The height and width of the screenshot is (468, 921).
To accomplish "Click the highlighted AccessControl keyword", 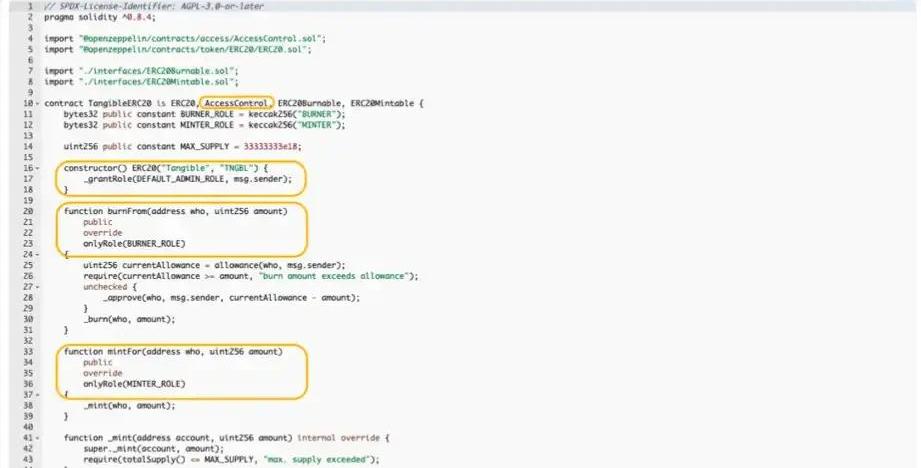I will (x=235, y=103).
